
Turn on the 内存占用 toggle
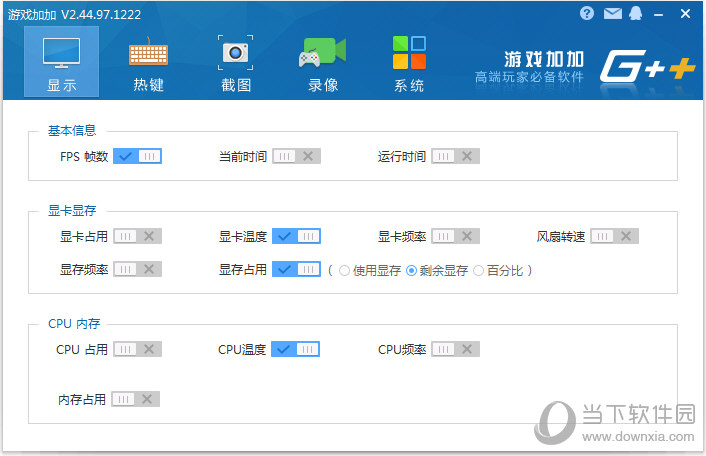136,399
